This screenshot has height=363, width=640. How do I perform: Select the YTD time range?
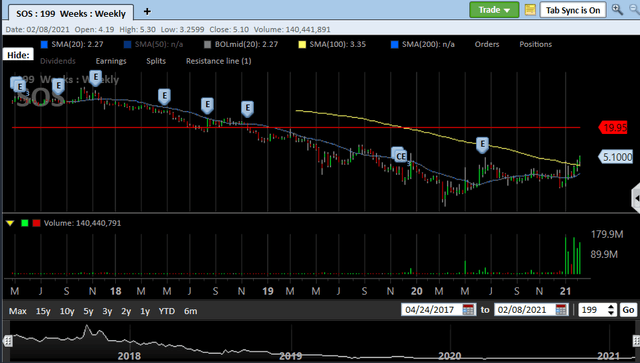pos(167,311)
